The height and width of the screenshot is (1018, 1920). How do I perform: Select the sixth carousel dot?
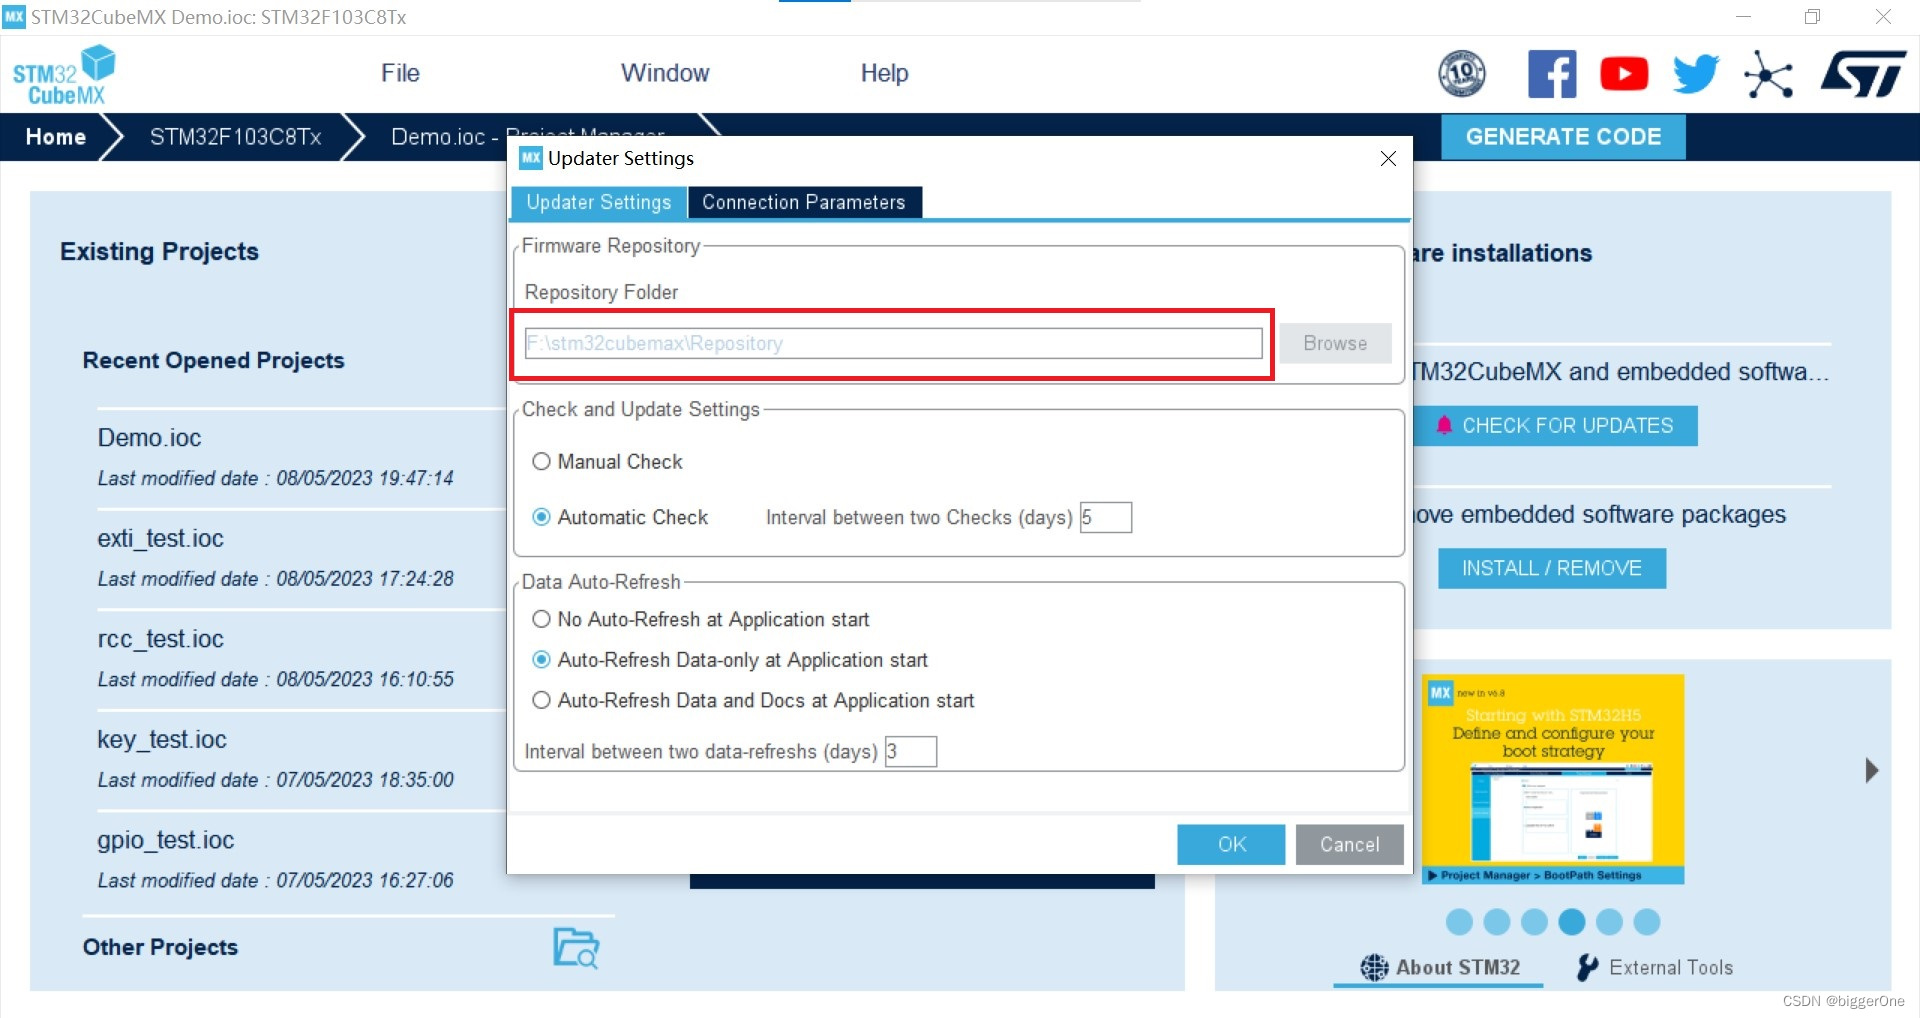[x=1647, y=921]
